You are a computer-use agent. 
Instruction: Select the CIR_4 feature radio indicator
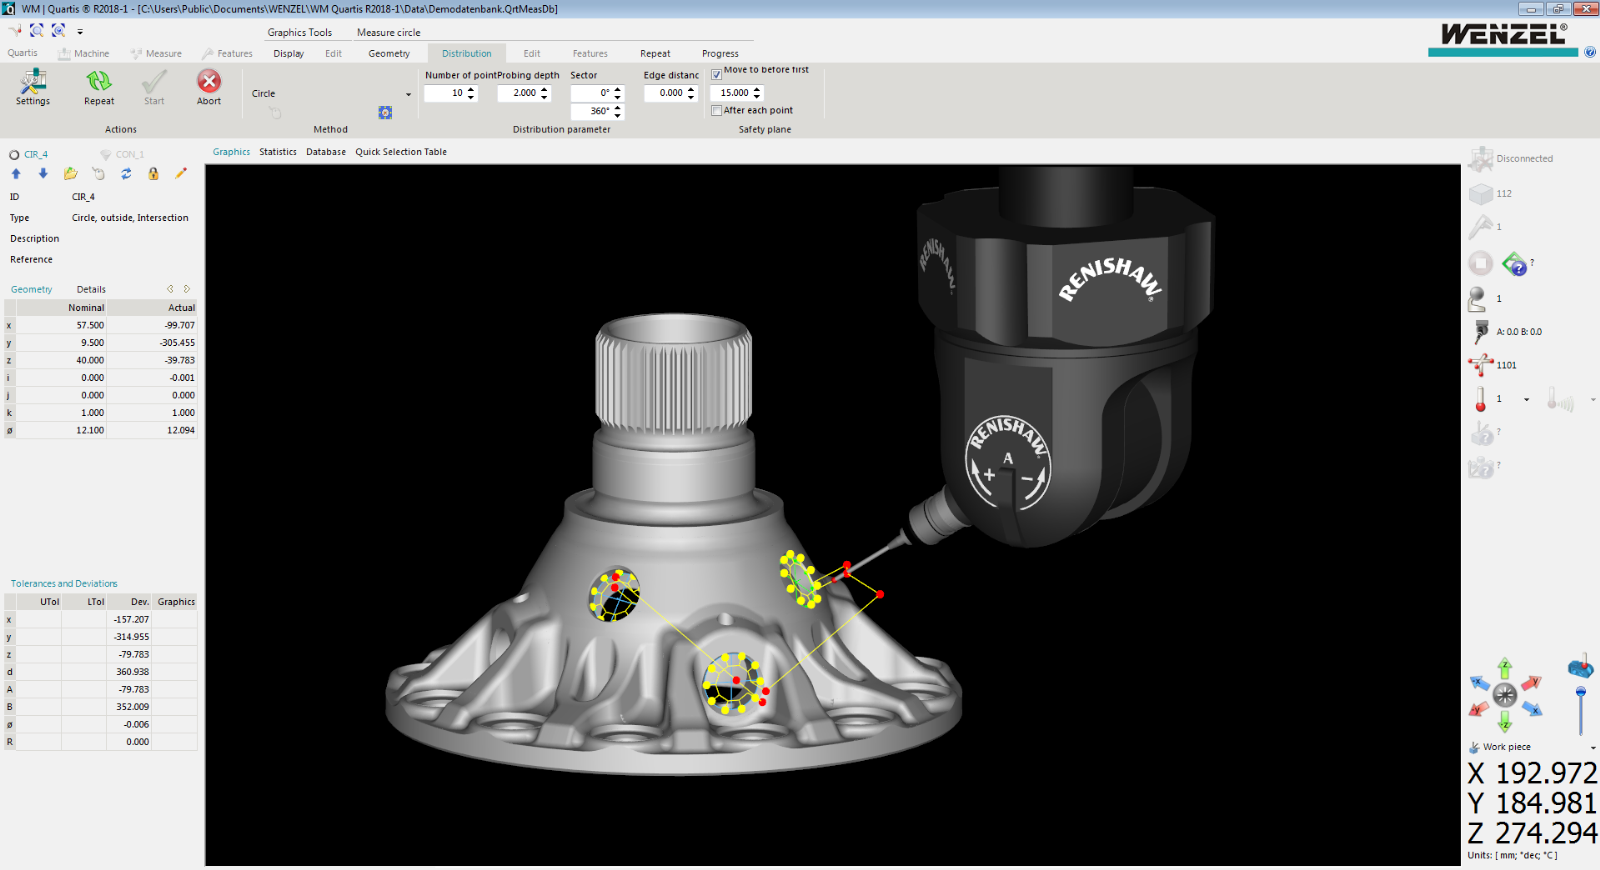coord(15,155)
